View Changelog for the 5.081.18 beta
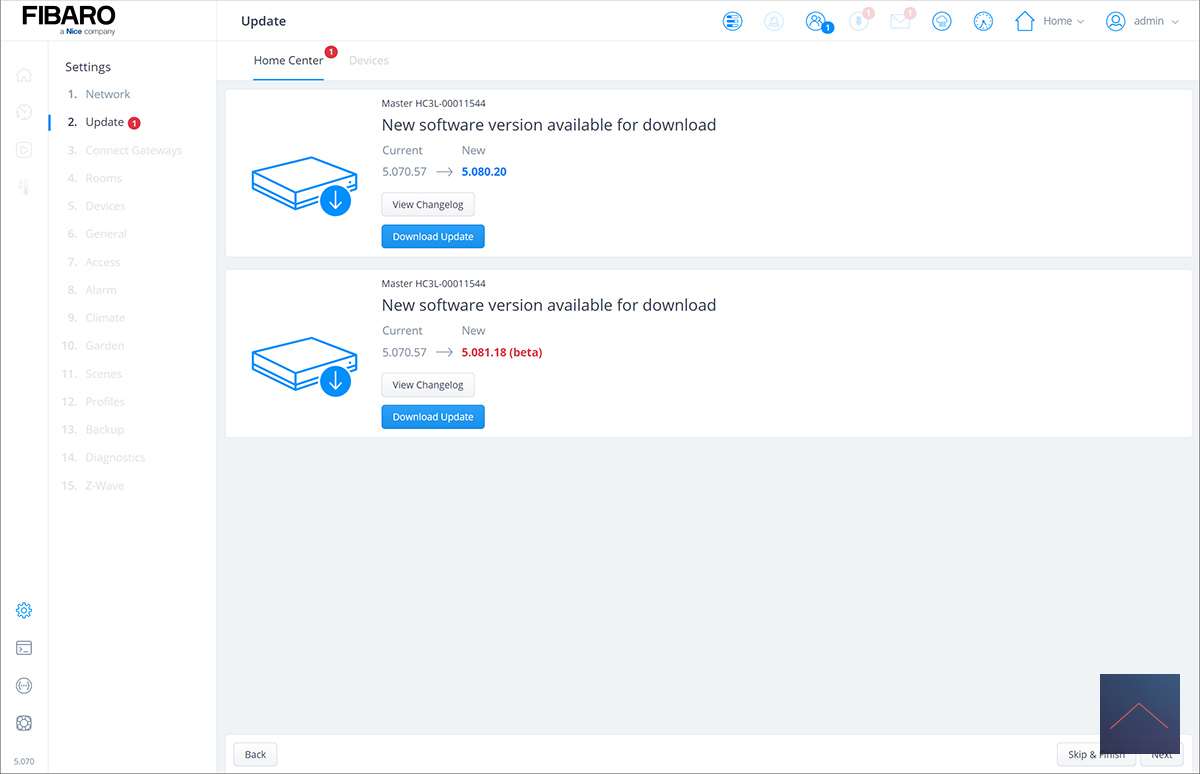 (428, 385)
